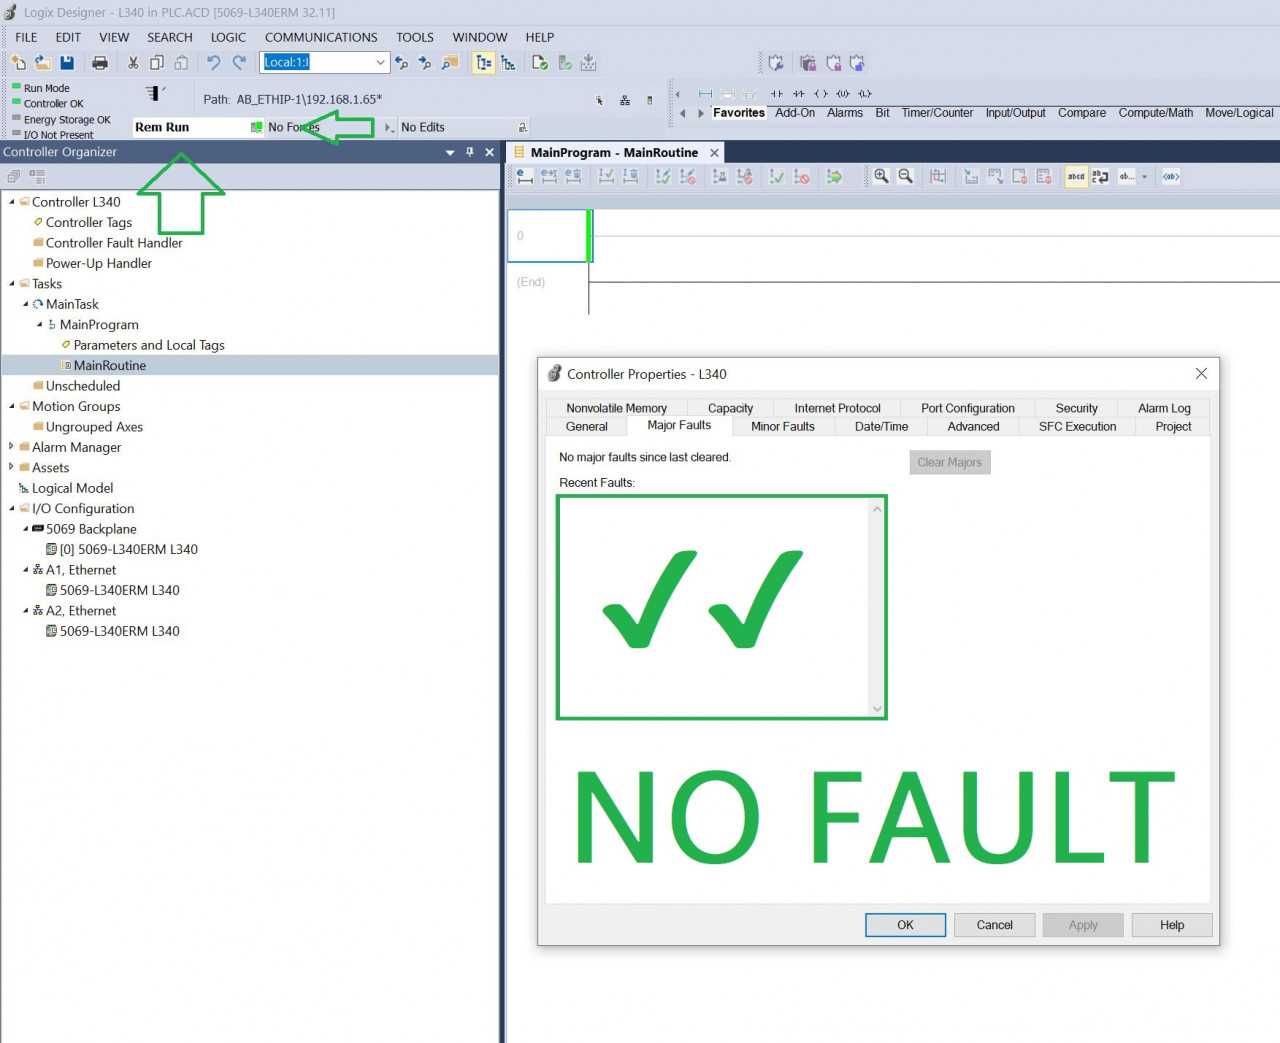Print using the printer toolbar icon

click(x=100, y=63)
